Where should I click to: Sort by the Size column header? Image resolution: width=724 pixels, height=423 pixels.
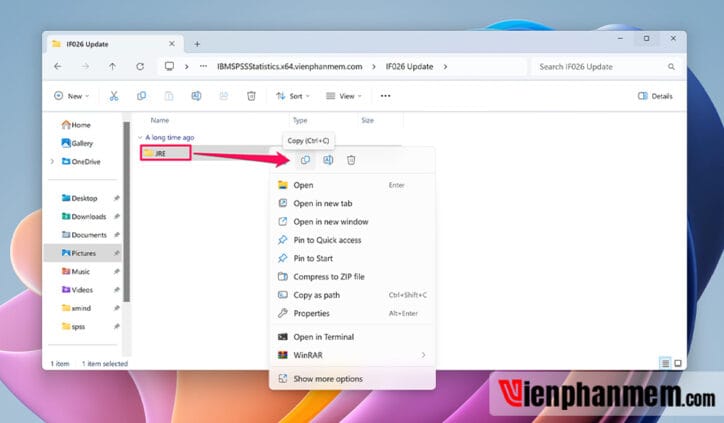click(x=368, y=121)
